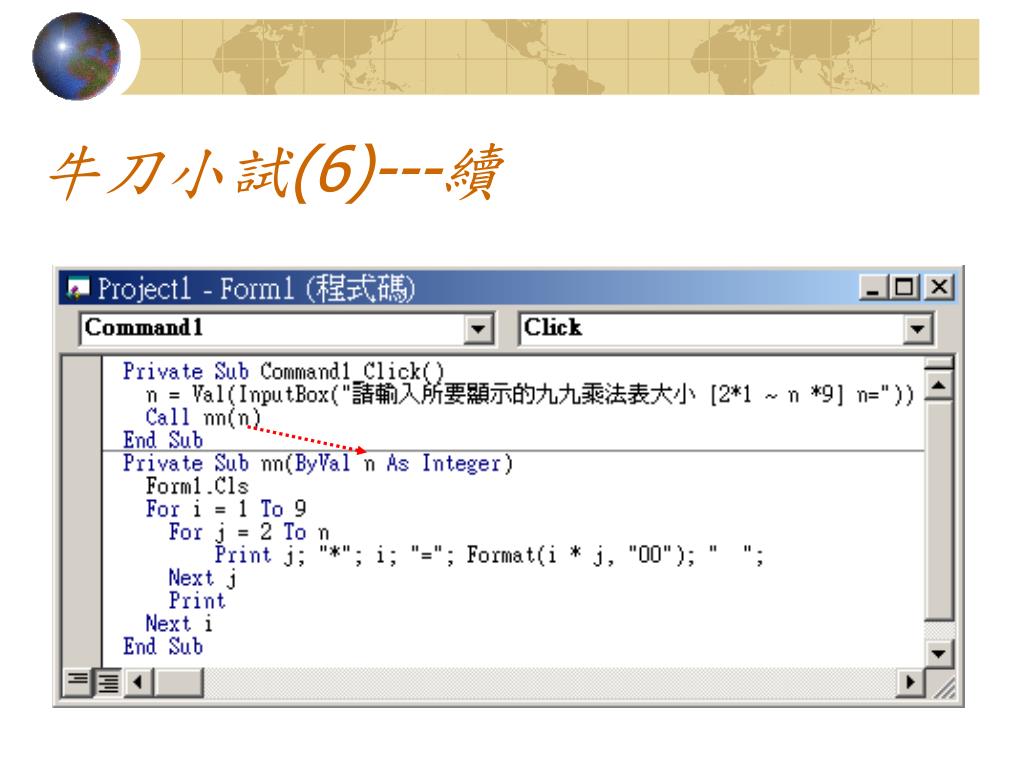Click the window title 'Project1 - Form1 (程式碼)'
This screenshot has width=1024, height=768.
pyautogui.click(x=256, y=288)
